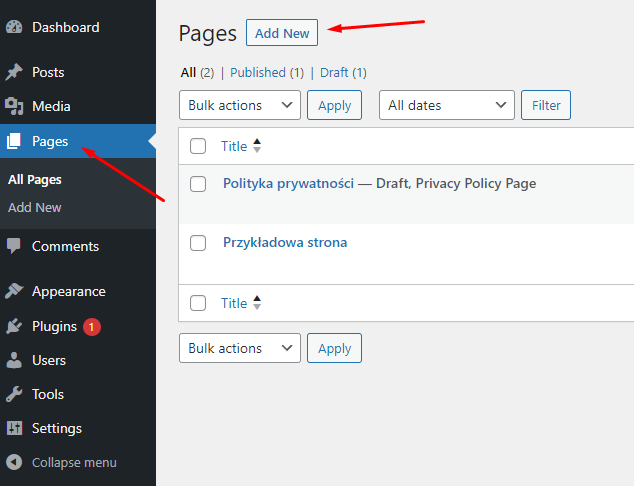Show Draft (1) pages filter
This screenshot has width=634, height=486.
pos(343,73)
